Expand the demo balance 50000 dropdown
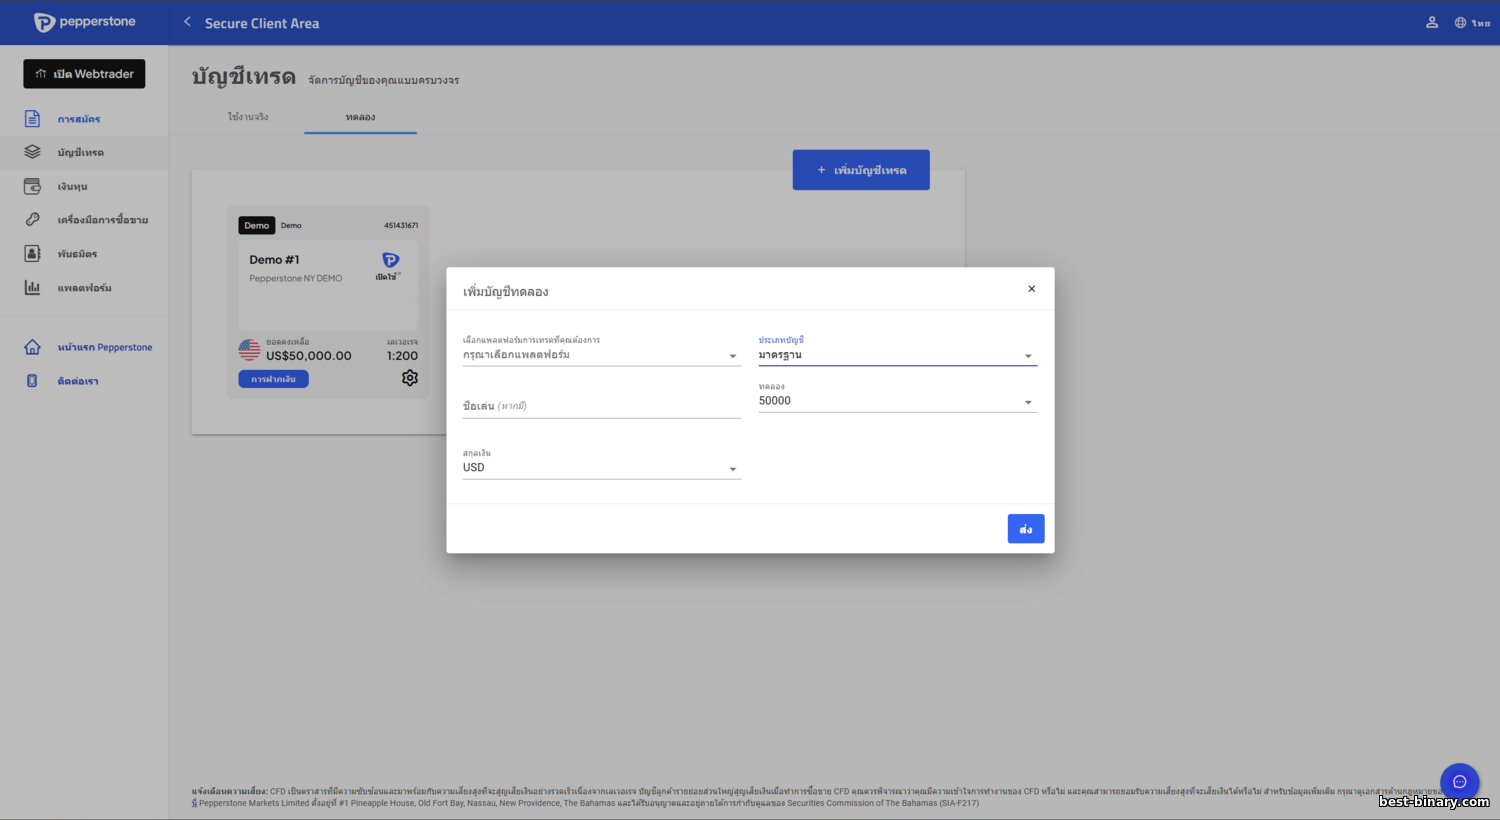Viewport: 1500px width, 820px height. tap(897, 401)
